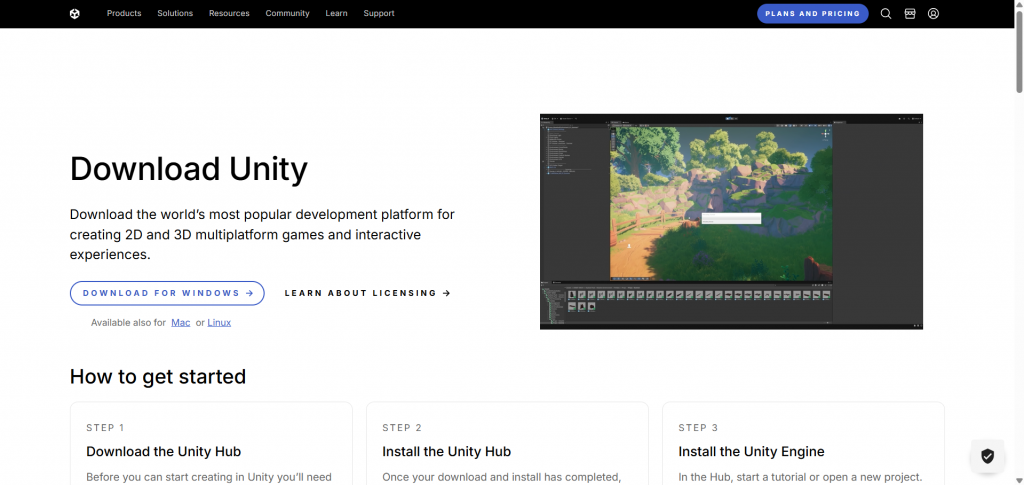Choose the Linux download link
This screenshot has height=485, width=1024.
(219, 322)
